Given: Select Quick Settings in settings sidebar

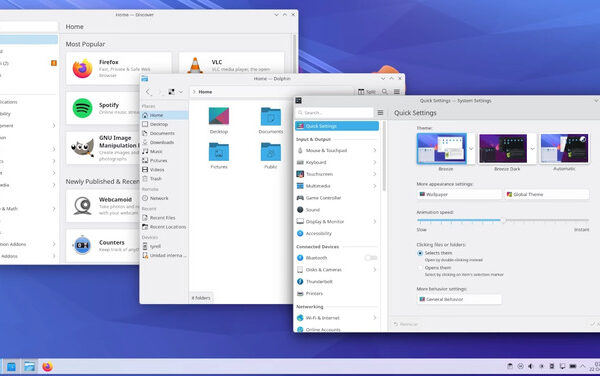Looking at the screenshot, I should coord(337,126).
